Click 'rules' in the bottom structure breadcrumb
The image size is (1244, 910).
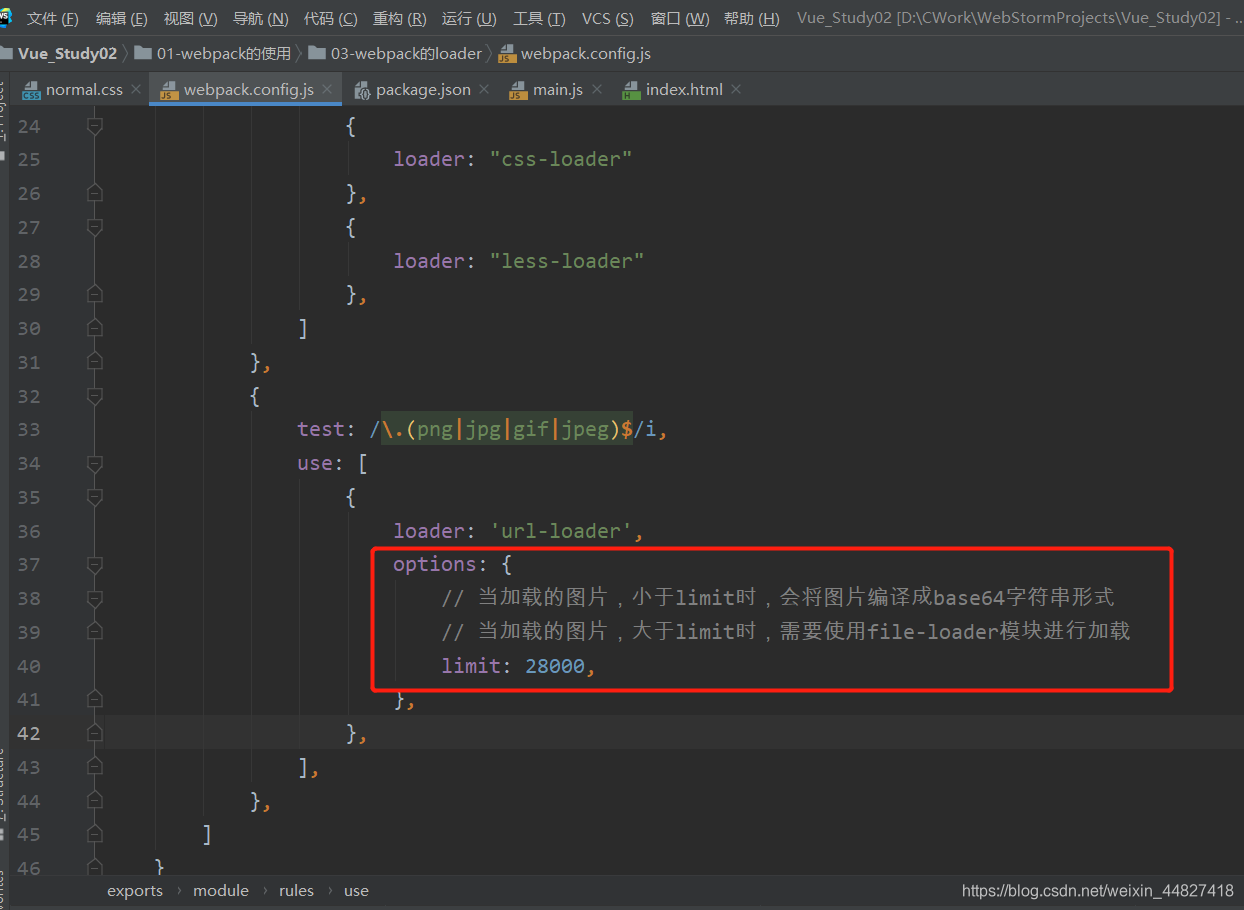(x=296, y=890)
